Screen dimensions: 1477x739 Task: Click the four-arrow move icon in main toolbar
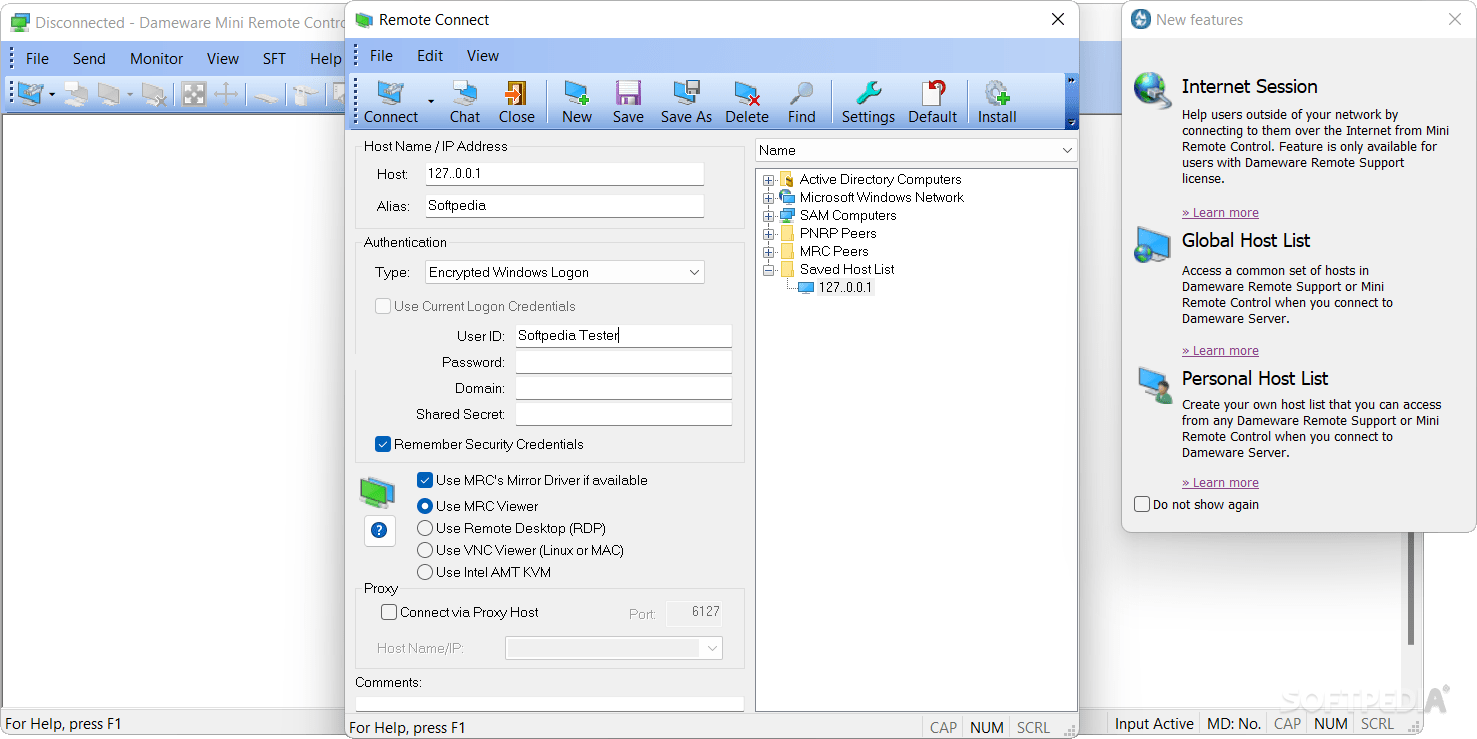coord(226,94)
